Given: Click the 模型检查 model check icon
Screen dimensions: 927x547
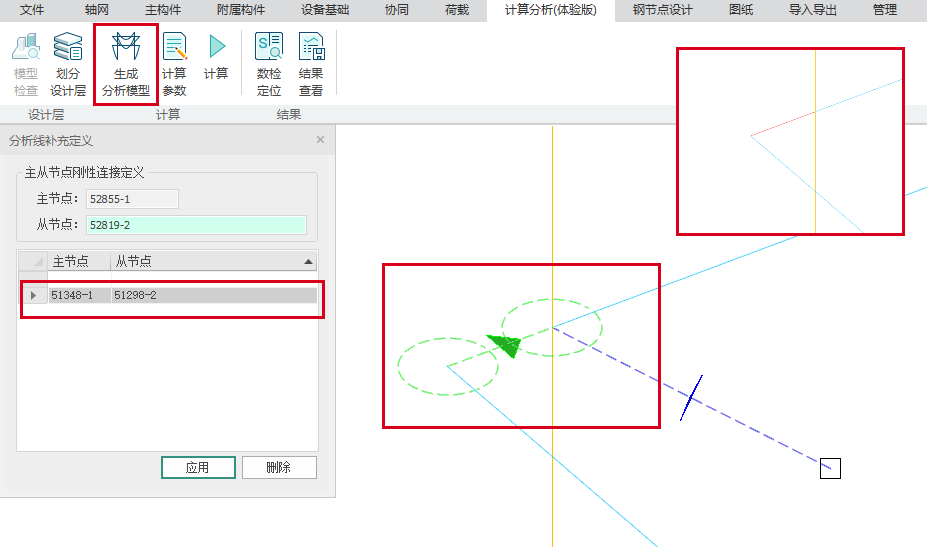Looking at the screenshot, I should point(26,65).
